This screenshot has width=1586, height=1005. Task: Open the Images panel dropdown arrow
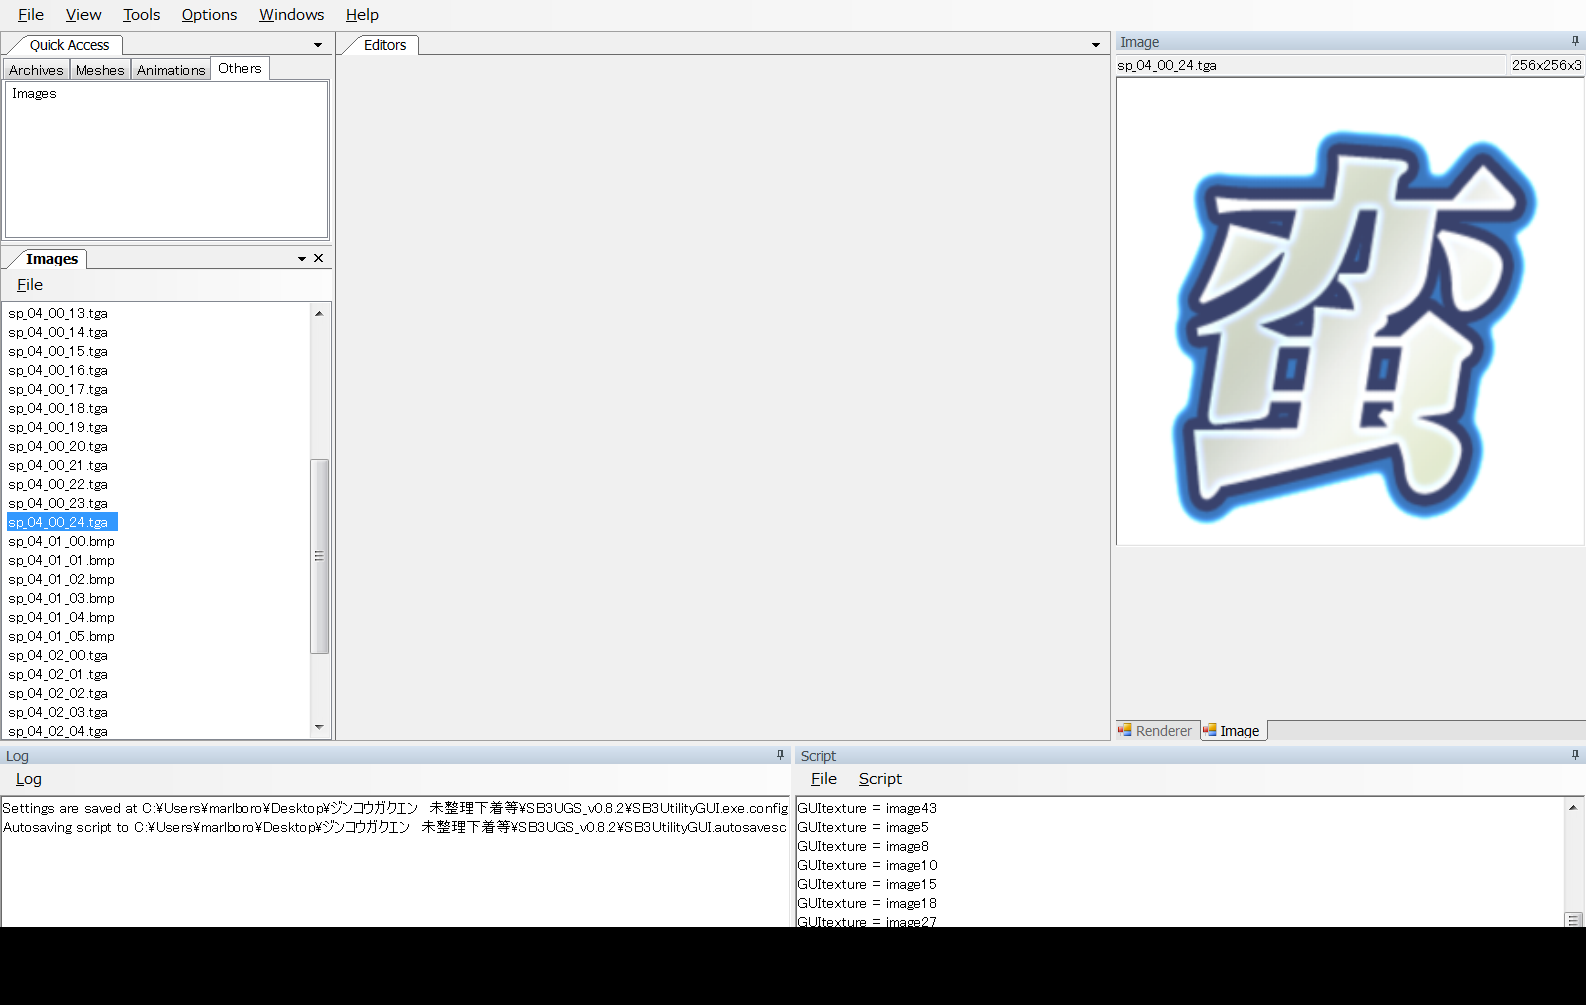pyautogui.click(x=302, y=259)
